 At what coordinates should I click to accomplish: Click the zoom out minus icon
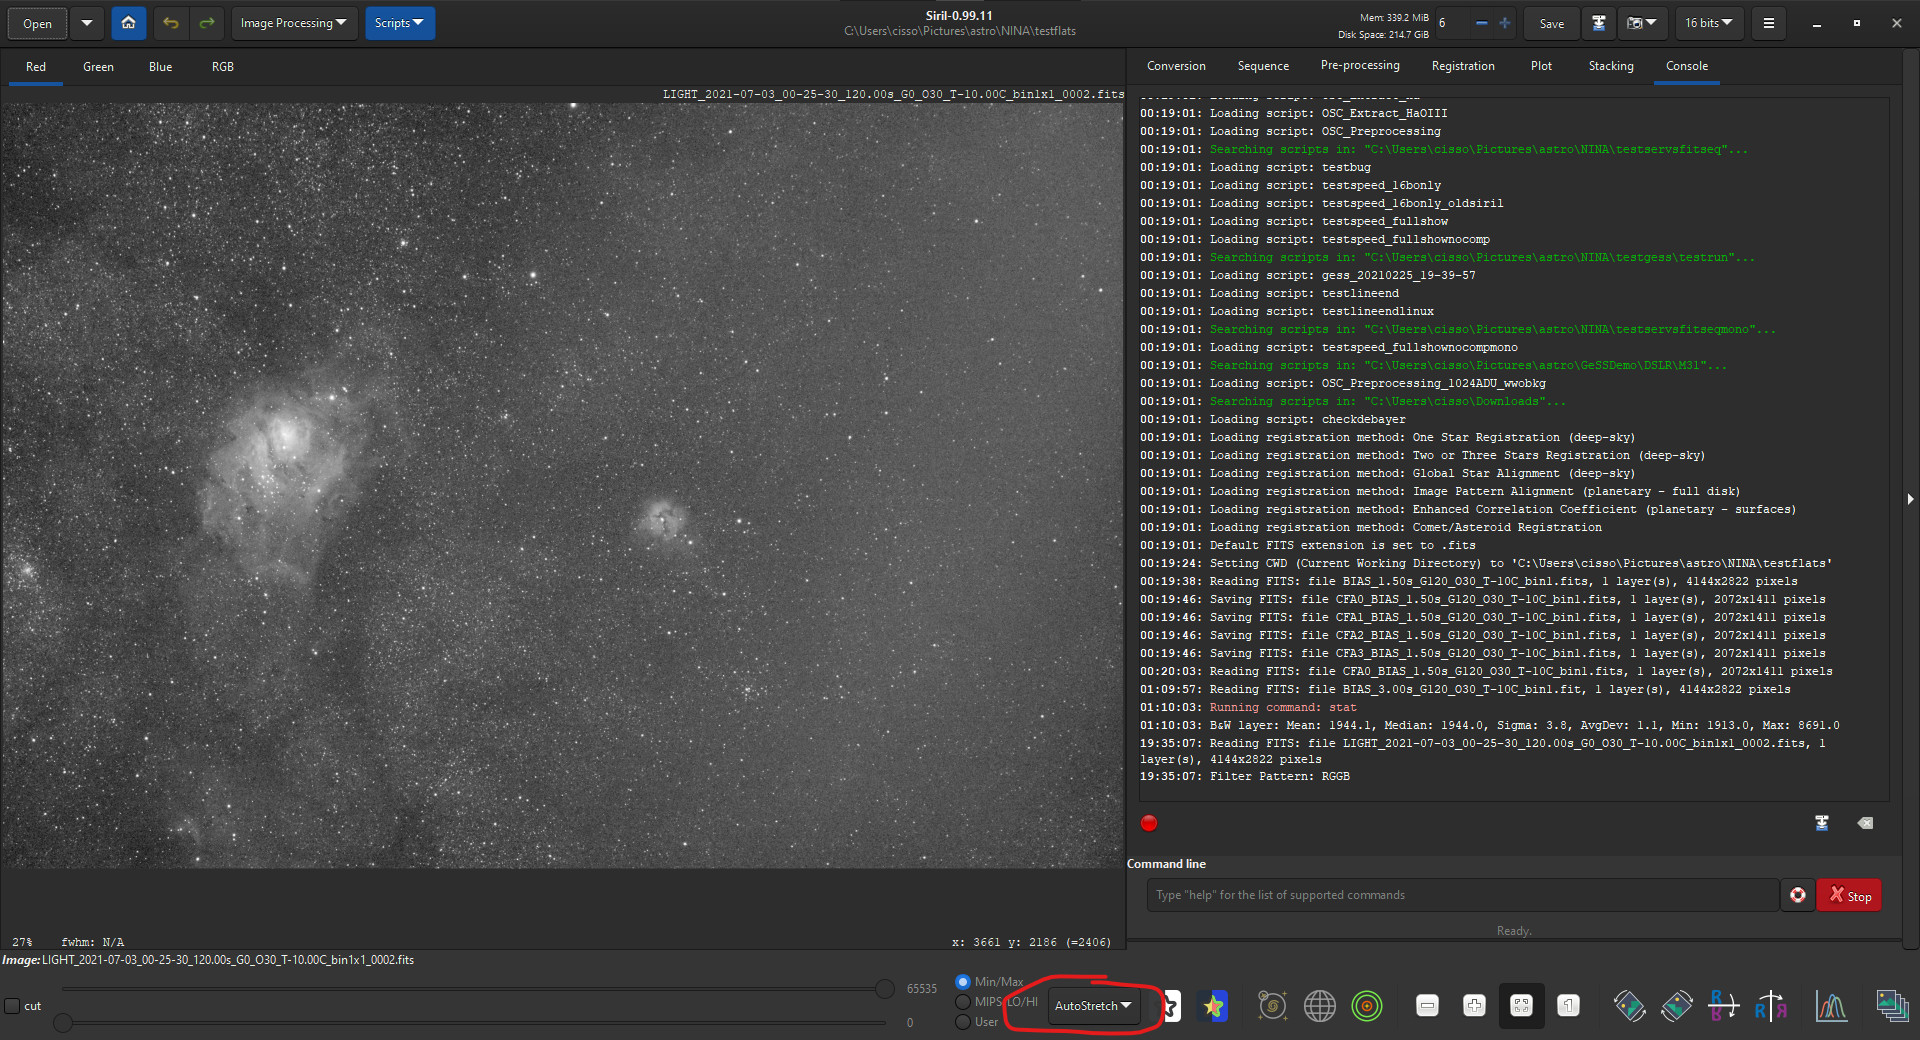pyautogui.click(x=1427, y=1006)
